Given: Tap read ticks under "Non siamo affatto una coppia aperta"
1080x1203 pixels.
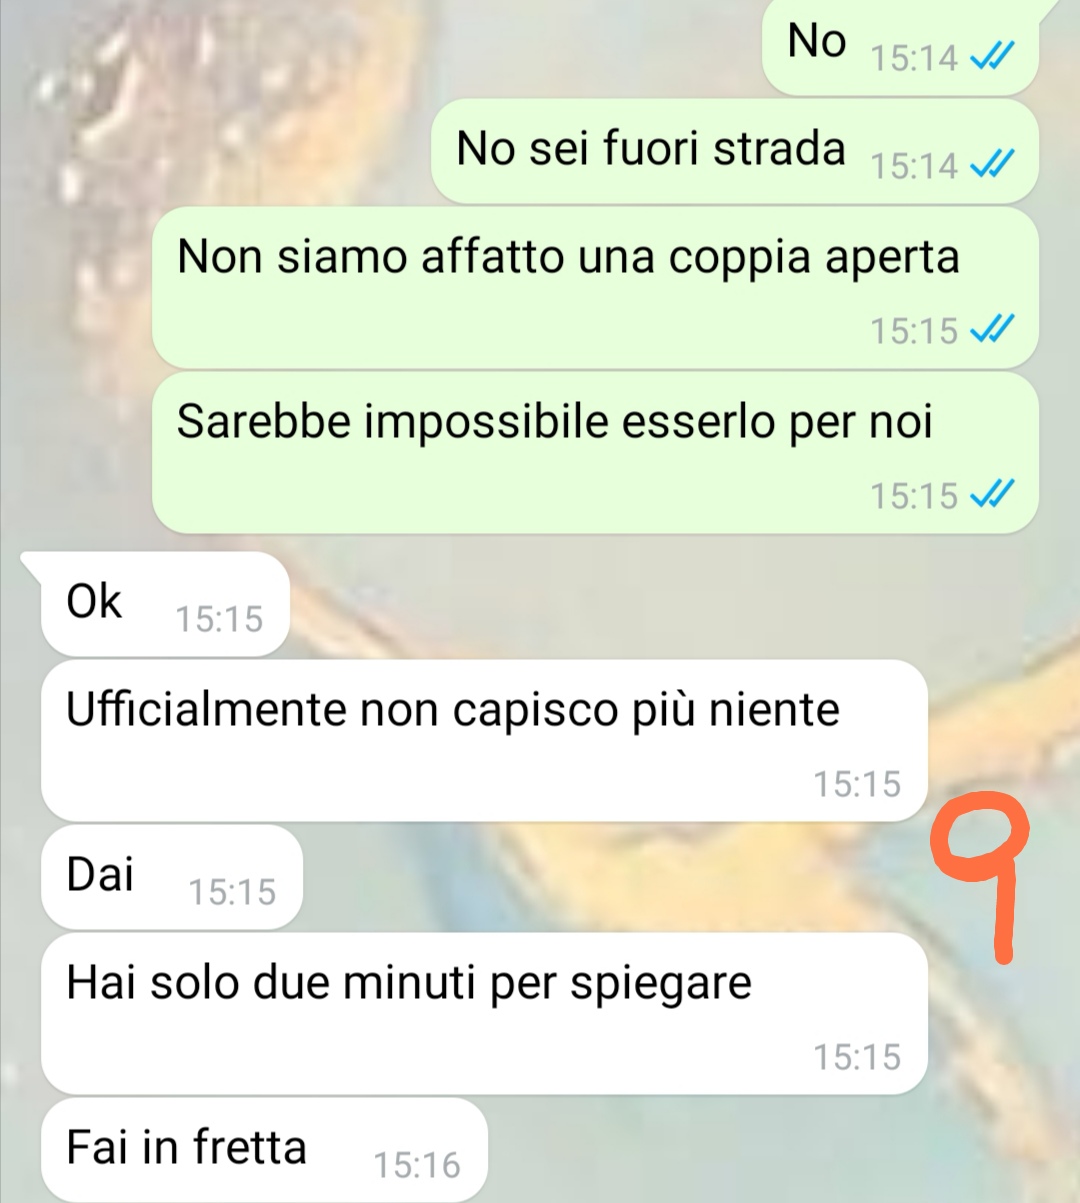Looking at the screenshot, I should click(x=993, y=329).
